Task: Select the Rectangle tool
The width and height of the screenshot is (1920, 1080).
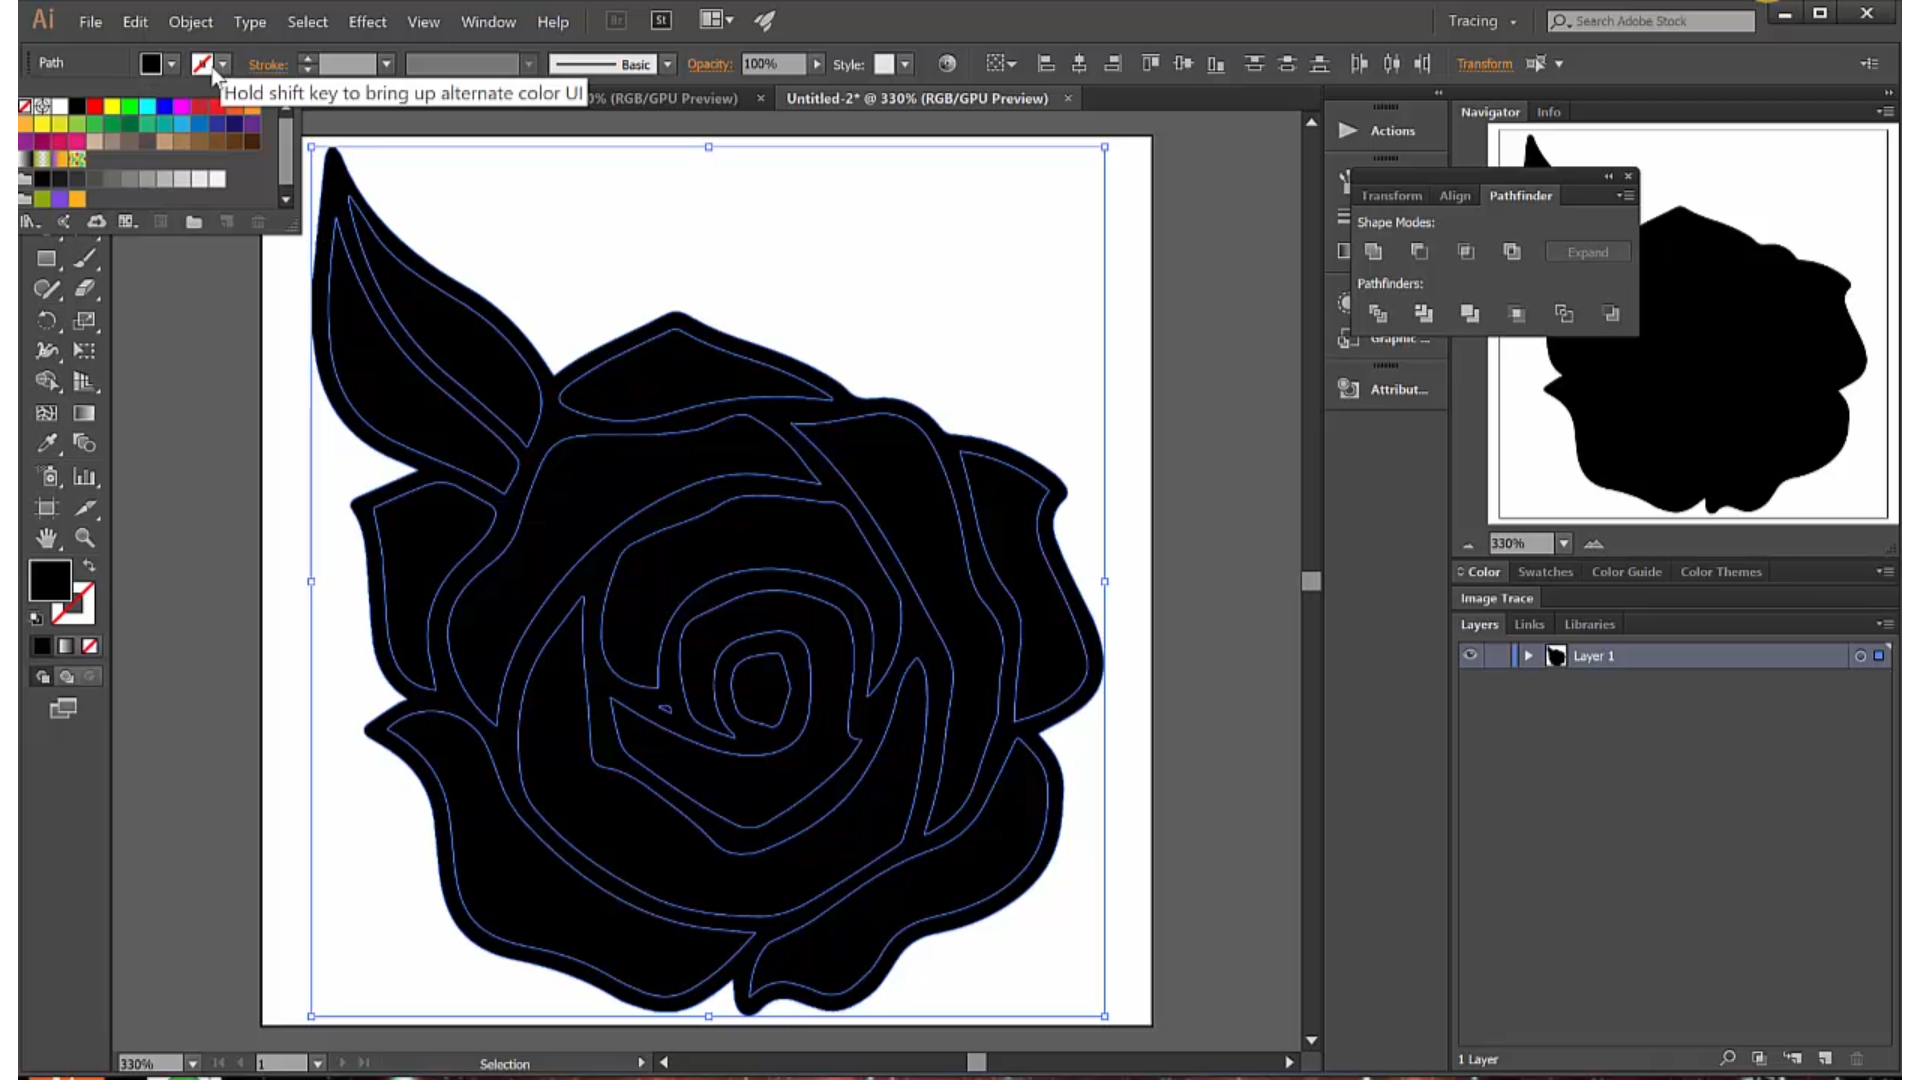Action: (x=46, y=259)
